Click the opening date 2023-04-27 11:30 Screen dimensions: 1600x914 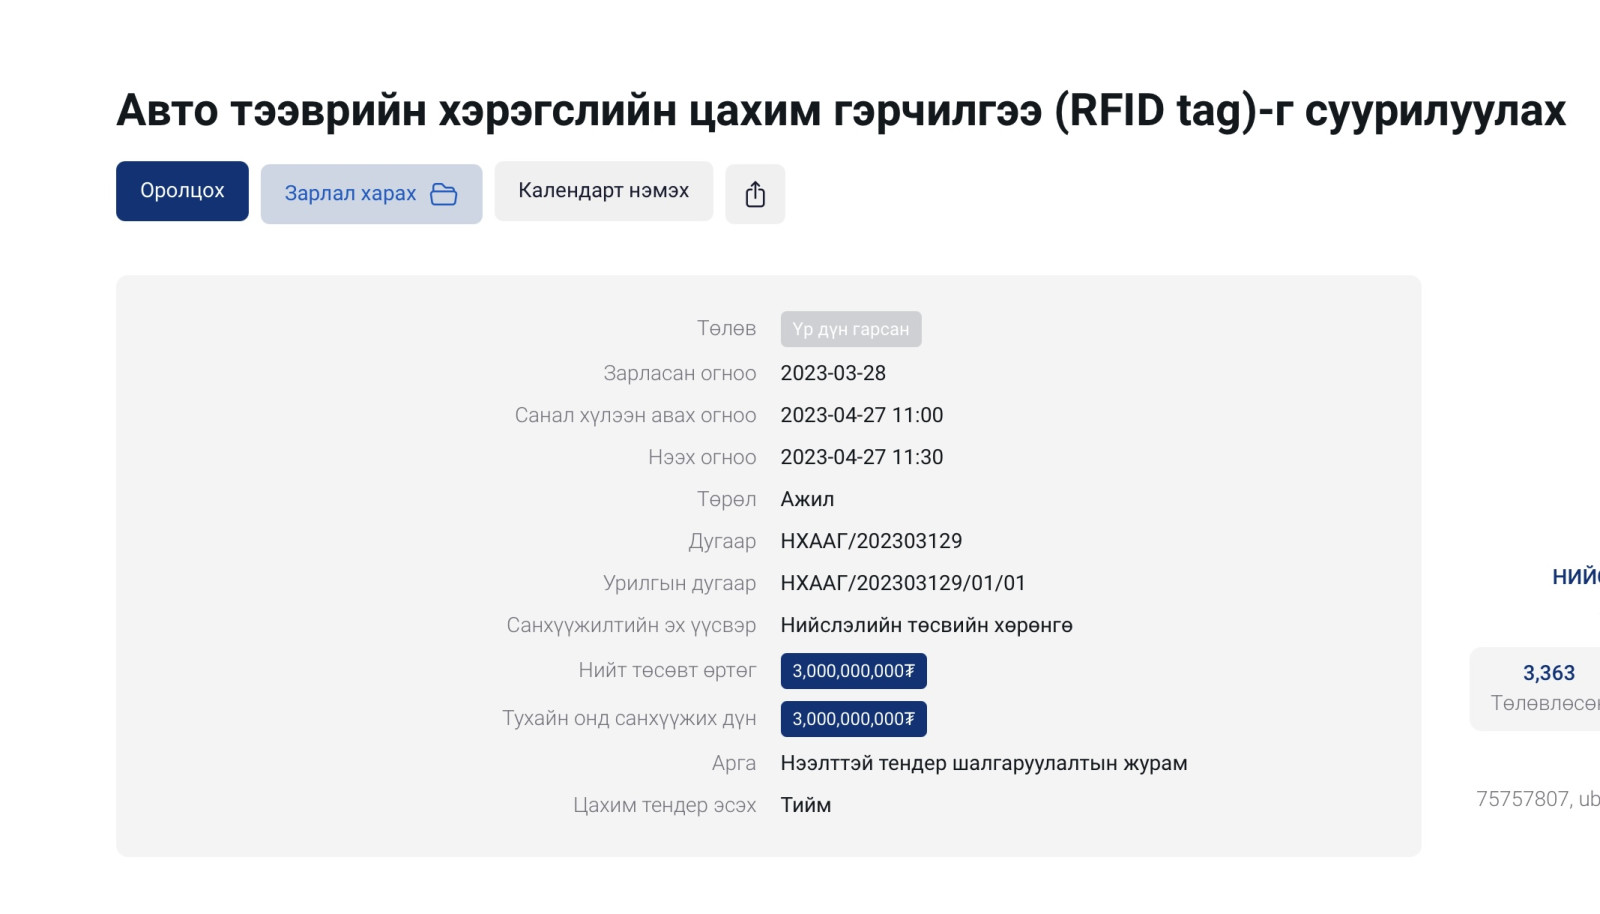pyautogui.click(x=861, y=457)
